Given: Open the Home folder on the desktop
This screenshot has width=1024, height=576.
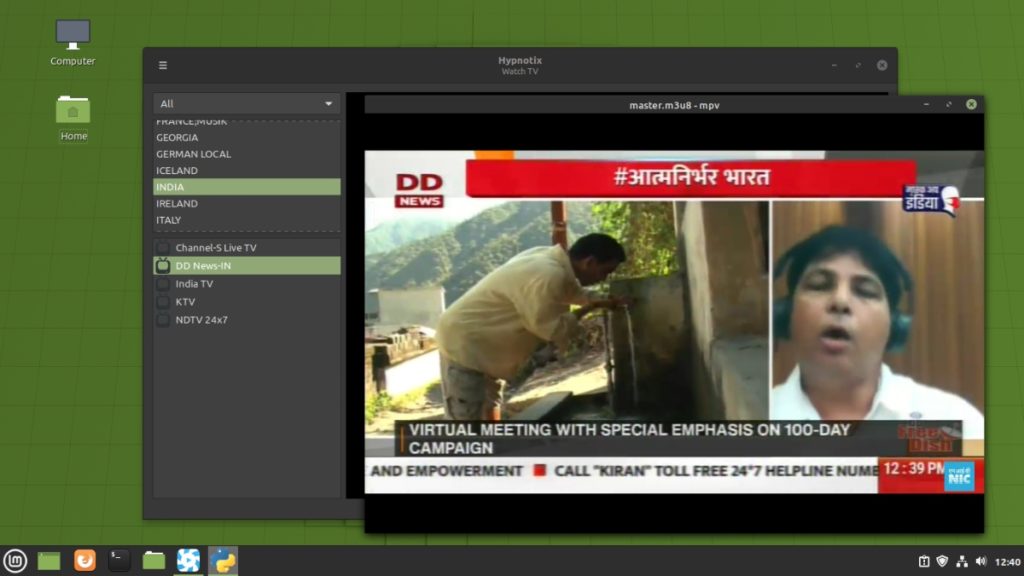Looking at the screenshot, I should coord(72,110).
